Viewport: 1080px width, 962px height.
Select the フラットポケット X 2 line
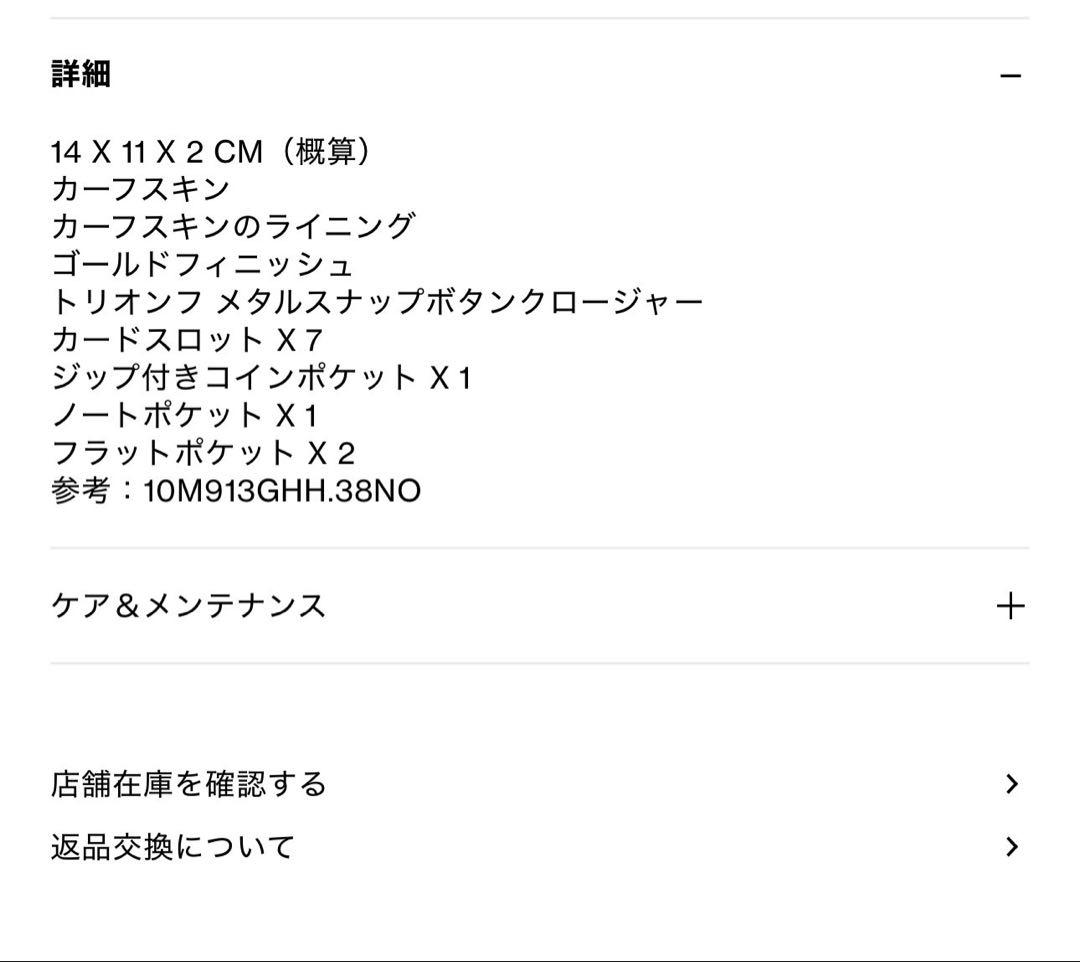tap(203, 454)
